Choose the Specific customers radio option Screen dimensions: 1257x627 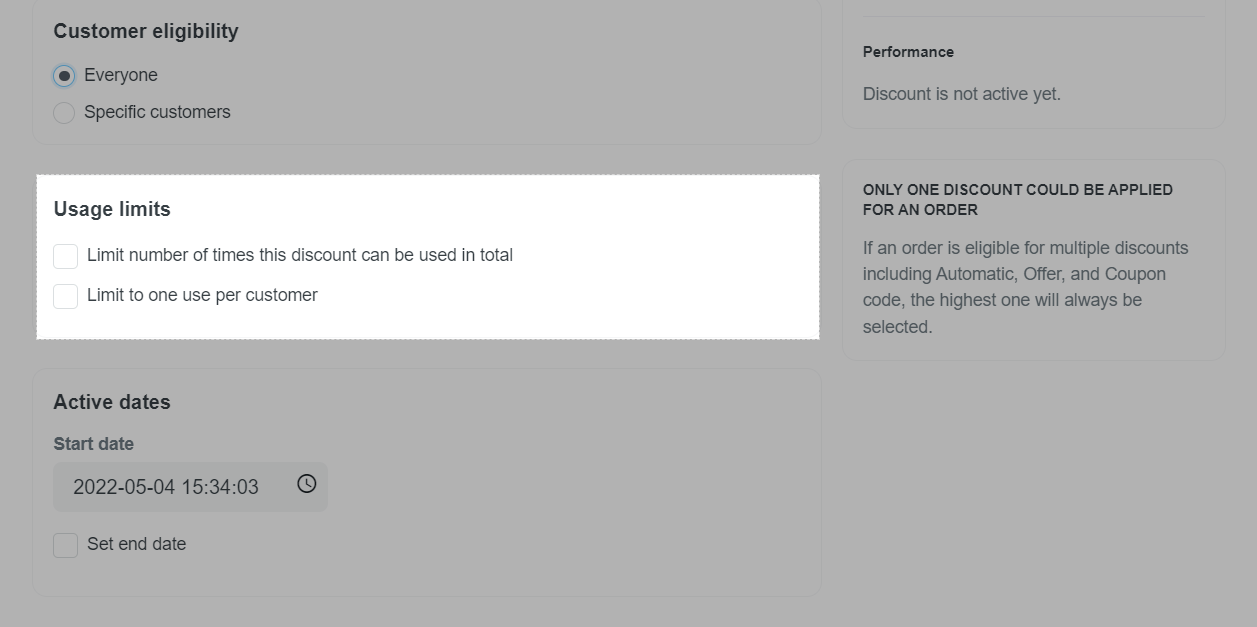pyautogui.click(x=64, y=113)
